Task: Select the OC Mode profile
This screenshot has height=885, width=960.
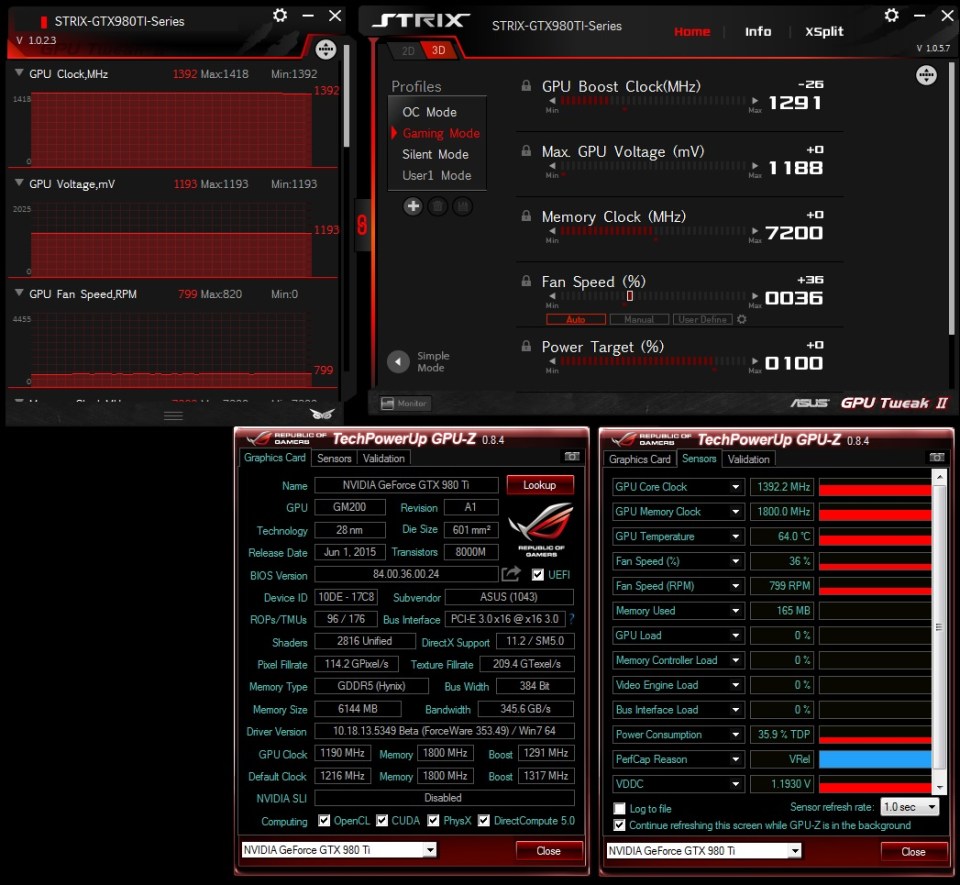Action: pyautogui.click(x=429, y=112)
